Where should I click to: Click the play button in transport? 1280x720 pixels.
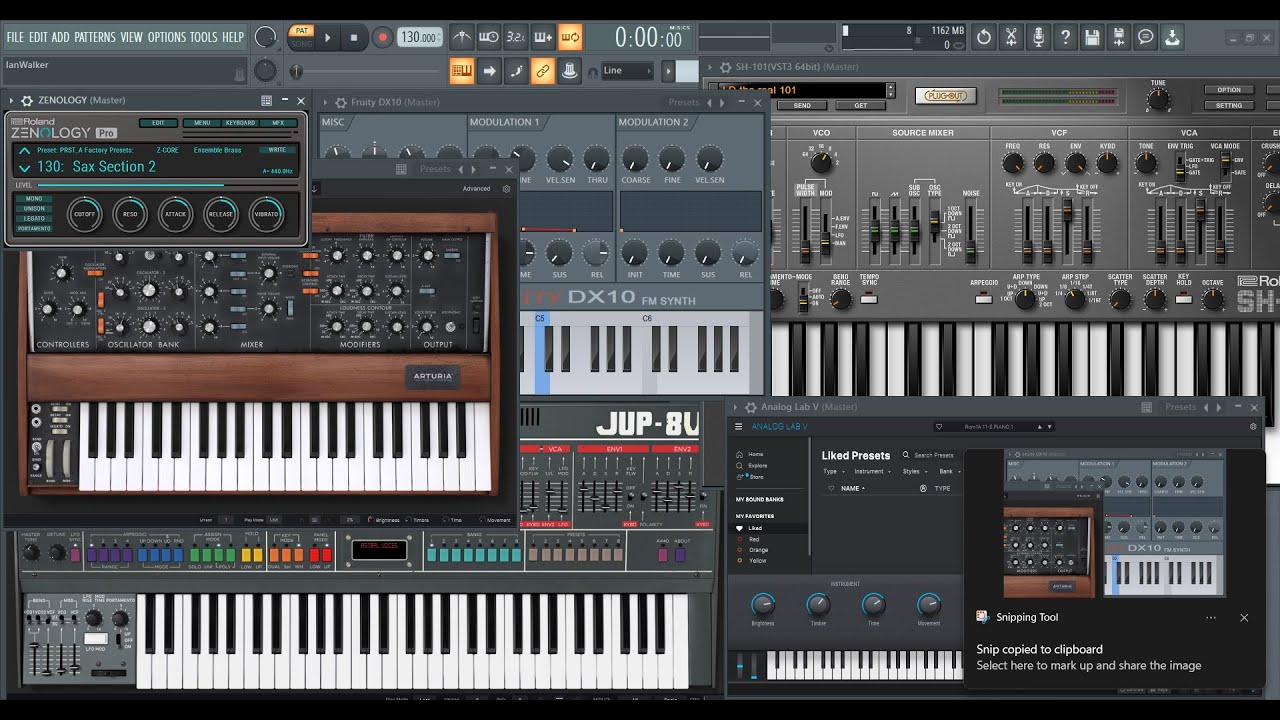328,38
